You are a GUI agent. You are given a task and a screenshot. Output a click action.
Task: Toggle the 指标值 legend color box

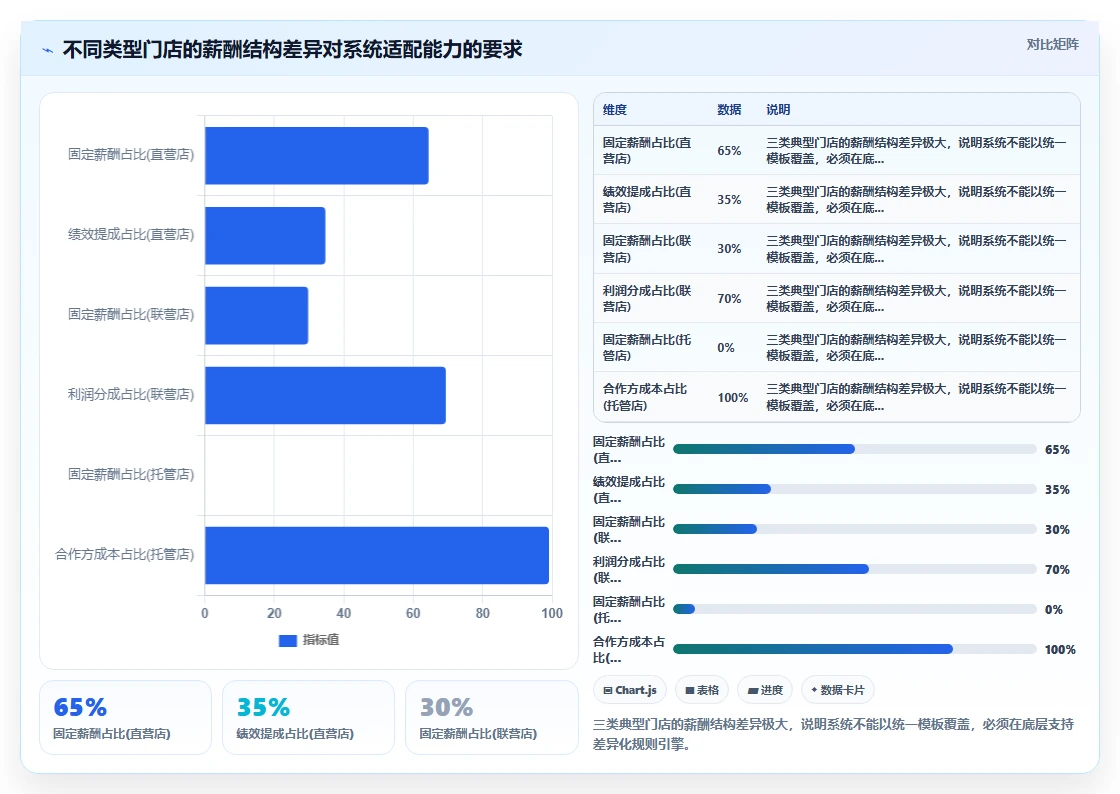pyautogui.click(x=287, y=640)
